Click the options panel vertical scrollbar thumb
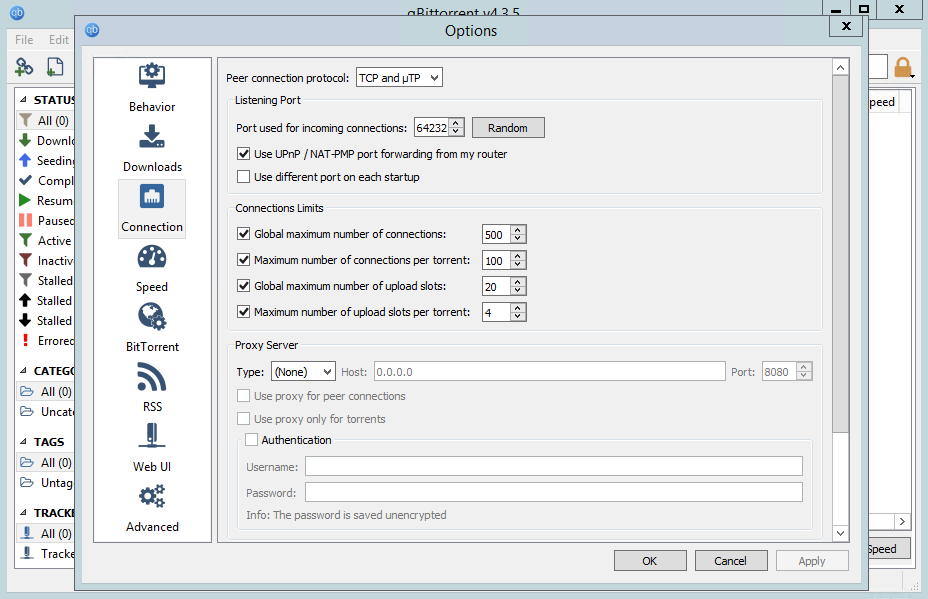Screen dimensions: 928x599 coord(840,253)
